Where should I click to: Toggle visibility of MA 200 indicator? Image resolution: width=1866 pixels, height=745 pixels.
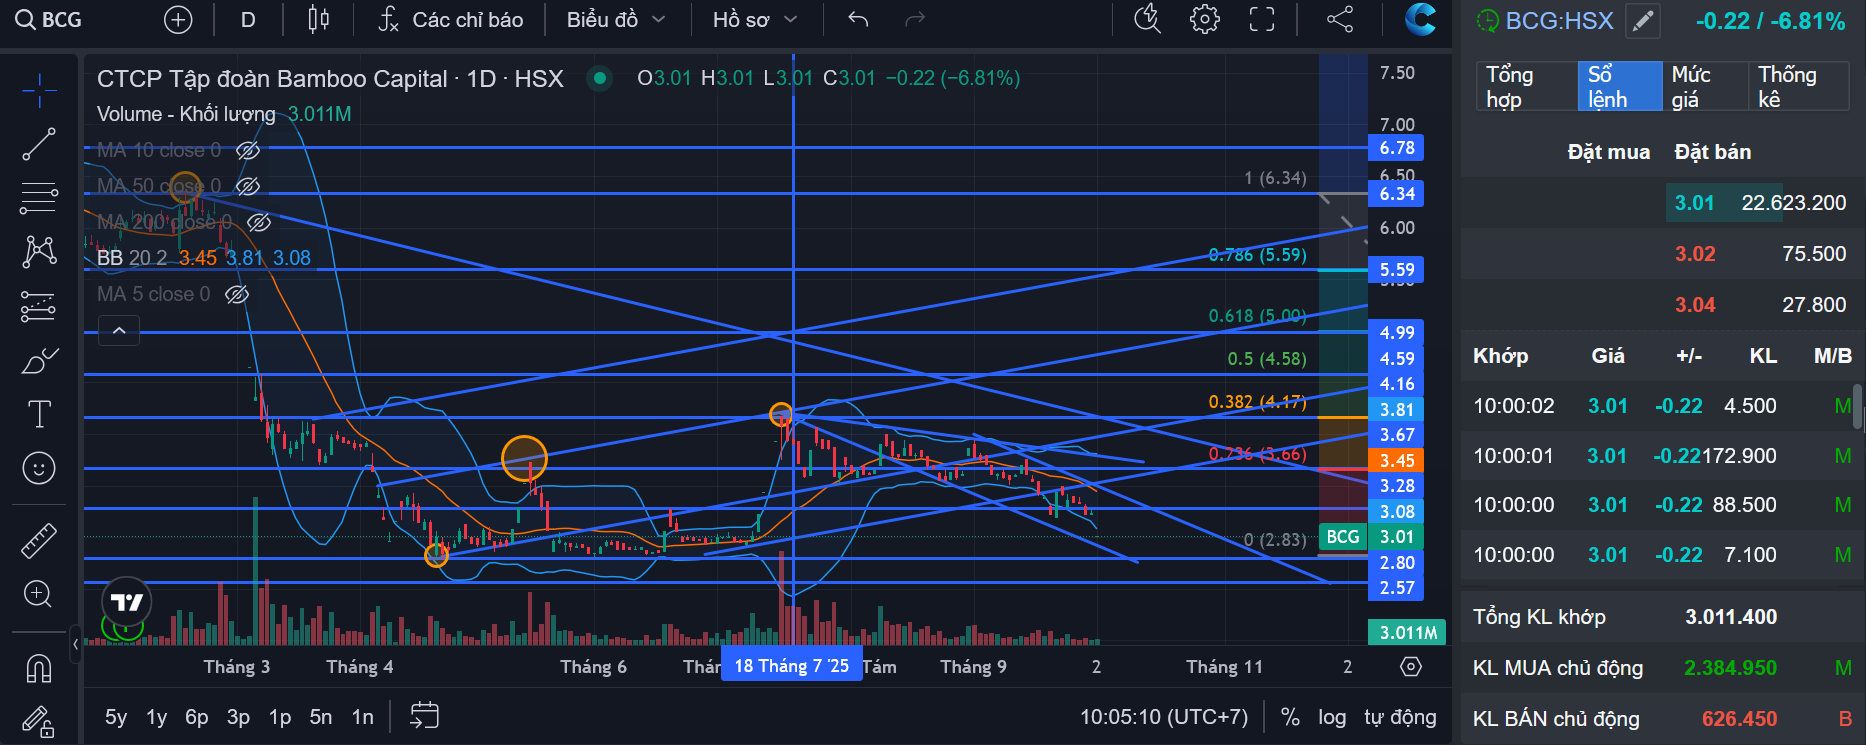tap(259, 222)
